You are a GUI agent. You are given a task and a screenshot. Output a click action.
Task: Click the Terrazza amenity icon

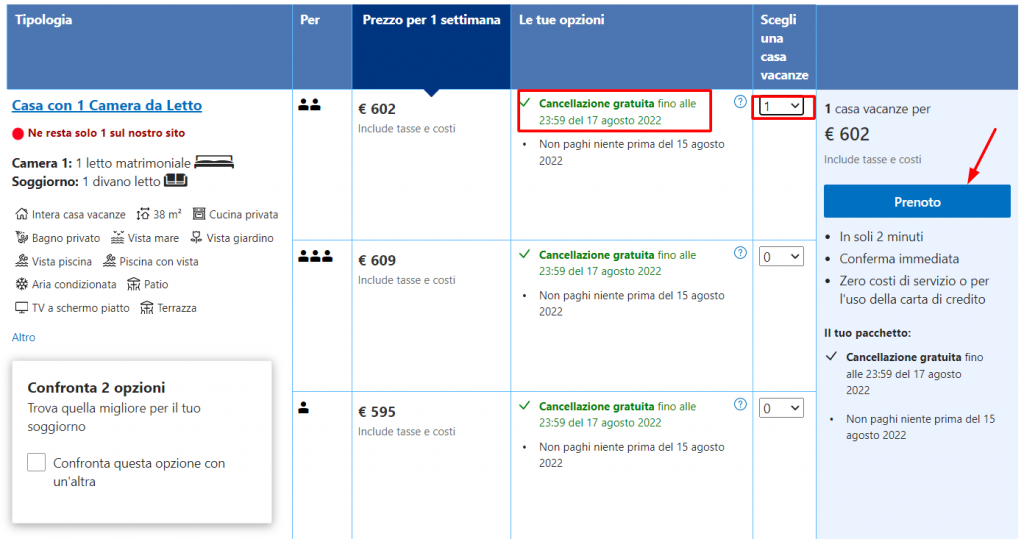(147, 308)
